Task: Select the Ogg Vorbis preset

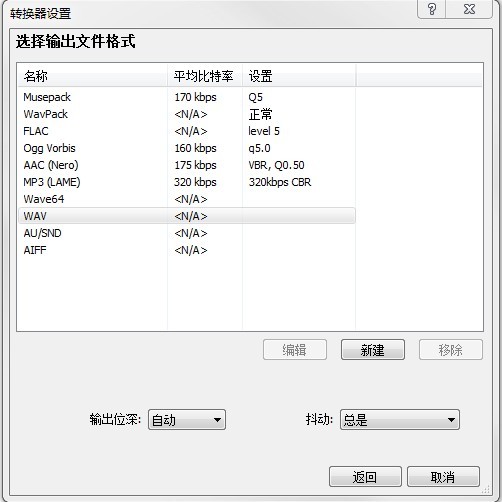Action: pos(187,148)
